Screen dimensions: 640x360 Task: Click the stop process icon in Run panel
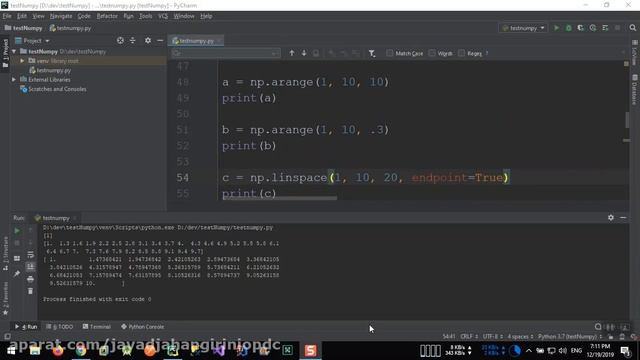17,243
